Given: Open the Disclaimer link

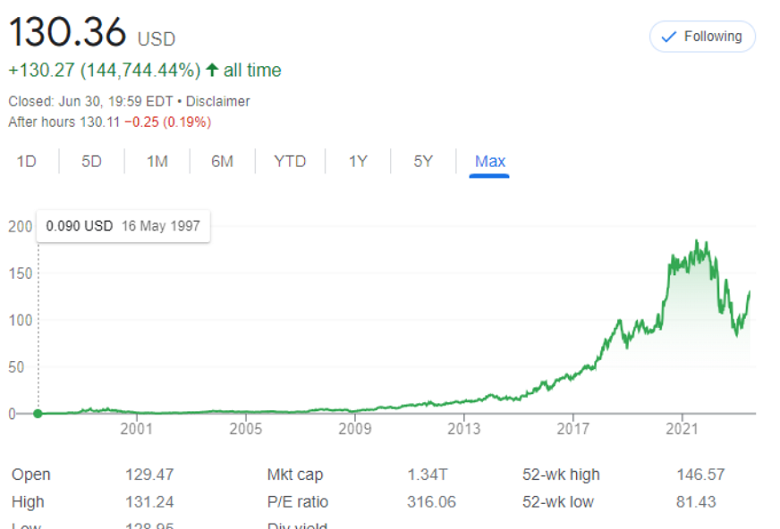Looking at the screenshot, I should (217, 101).
